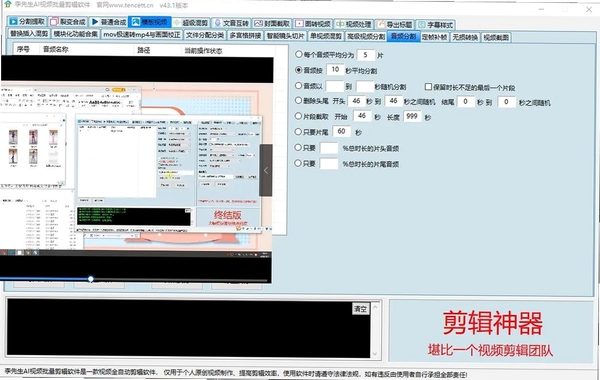Screen dimensions: 600x380
Task: Open the 字幕样式 tab
Action: coord(435,25)
